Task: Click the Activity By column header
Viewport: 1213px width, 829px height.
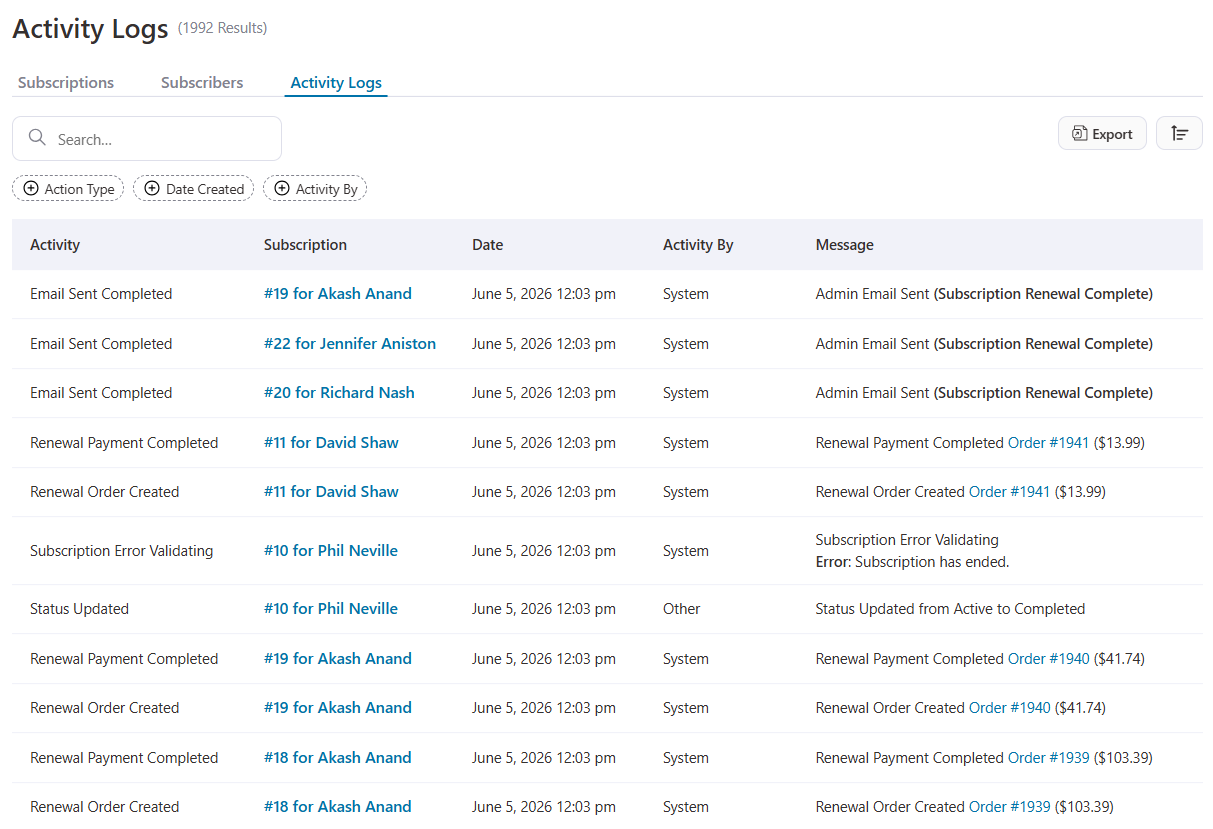Action: point(698,245)
